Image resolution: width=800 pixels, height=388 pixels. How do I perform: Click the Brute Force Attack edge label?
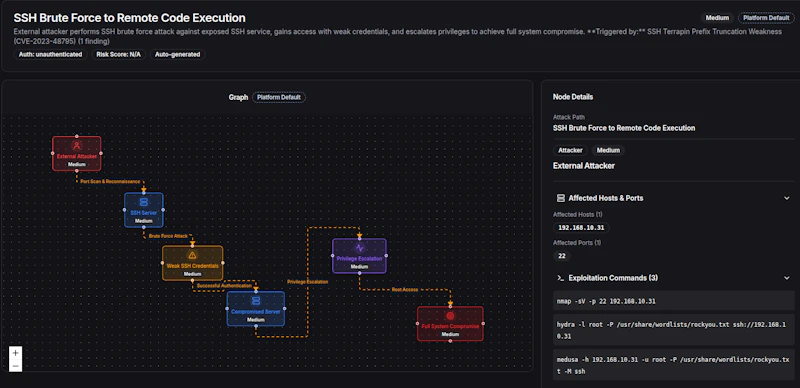168,236
